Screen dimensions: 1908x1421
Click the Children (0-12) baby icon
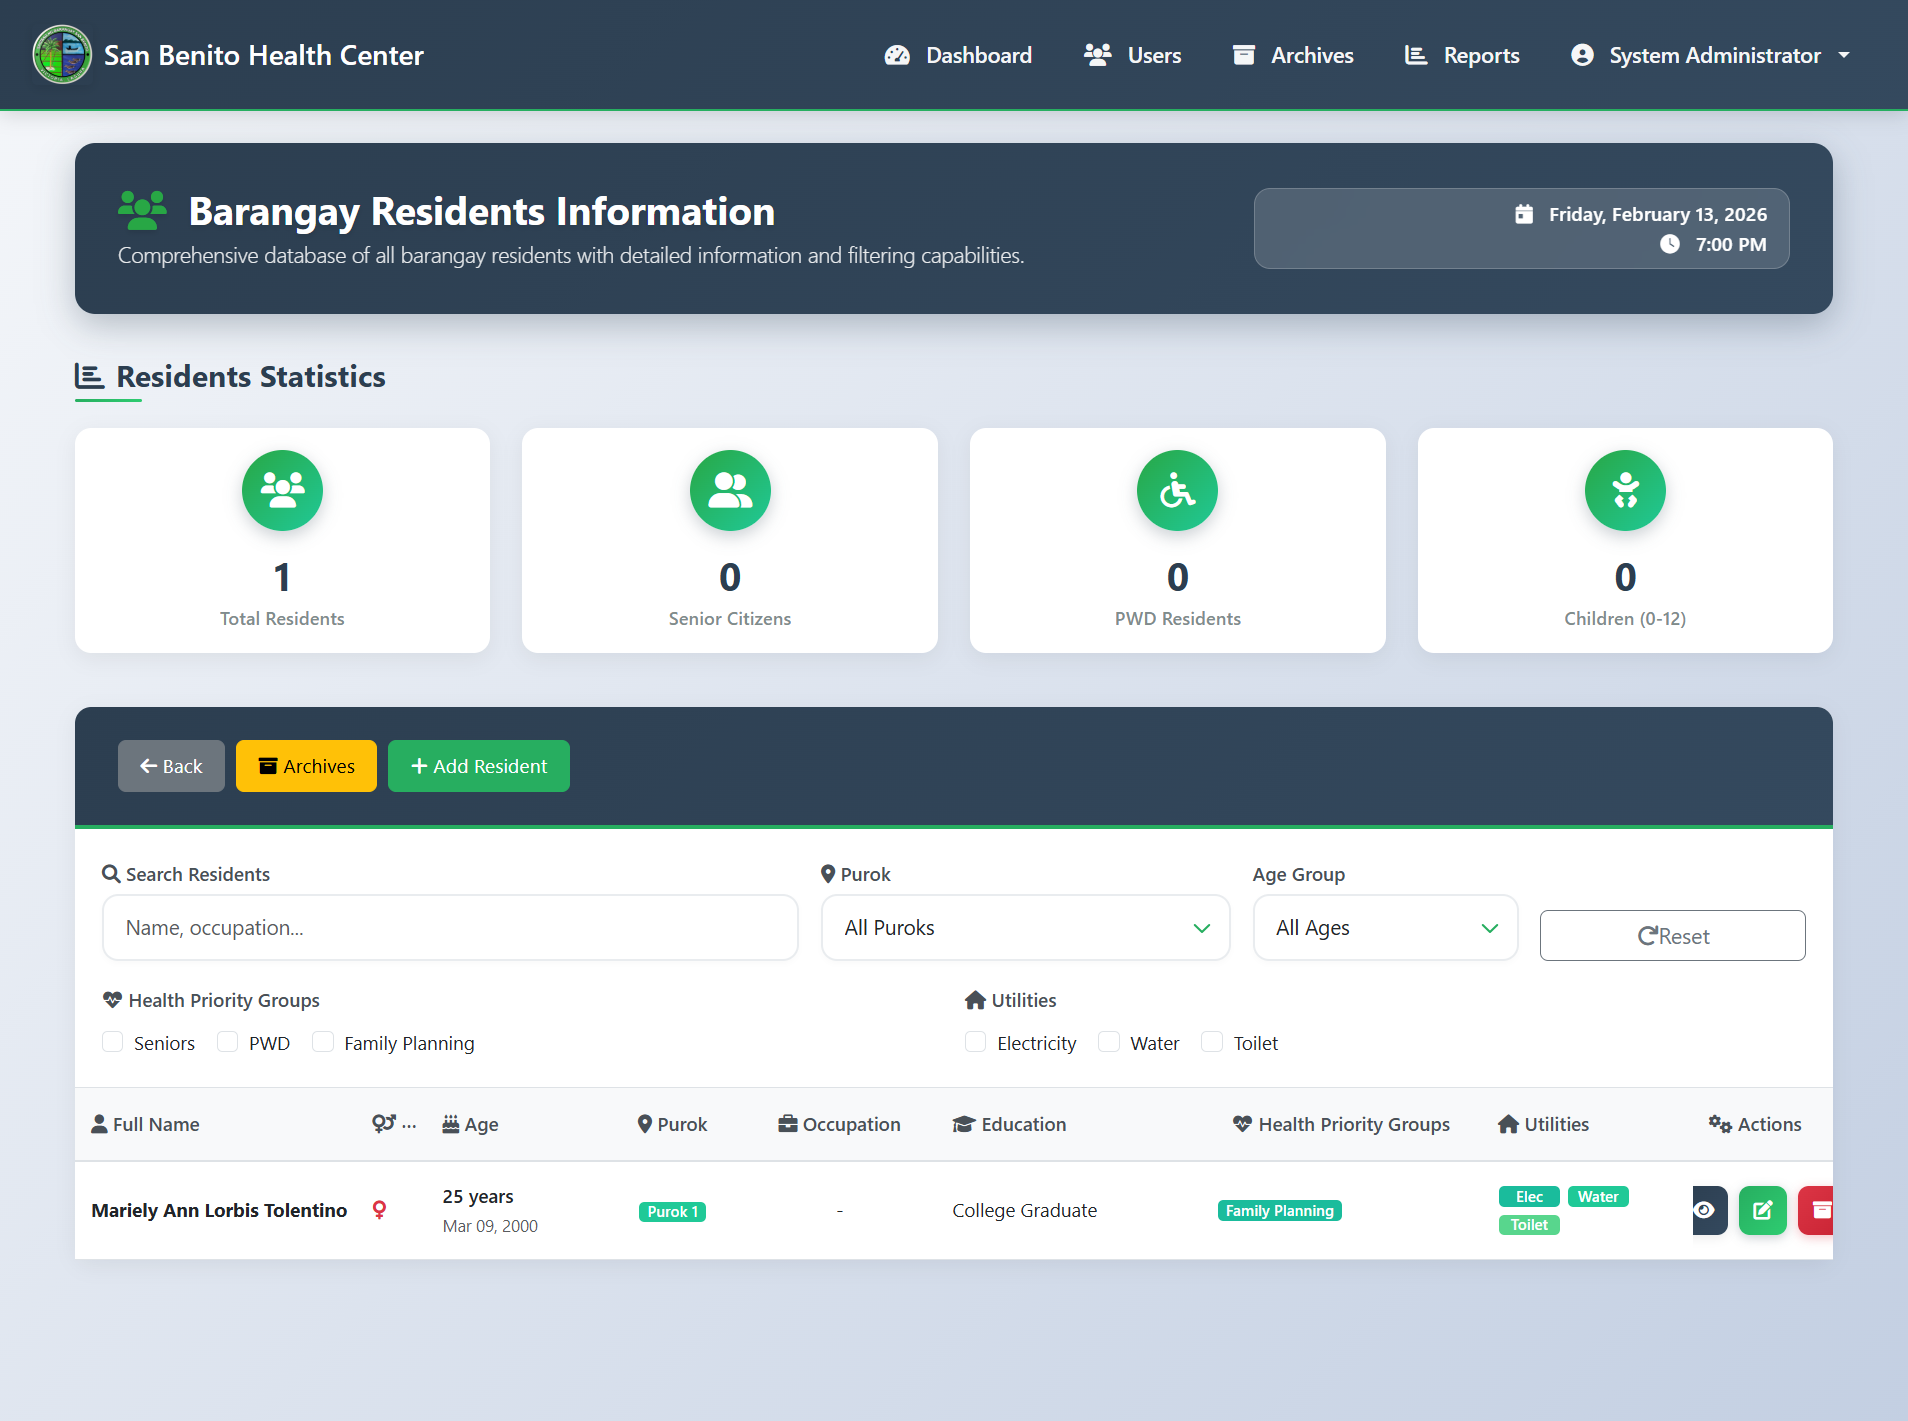coord(1625,490)
